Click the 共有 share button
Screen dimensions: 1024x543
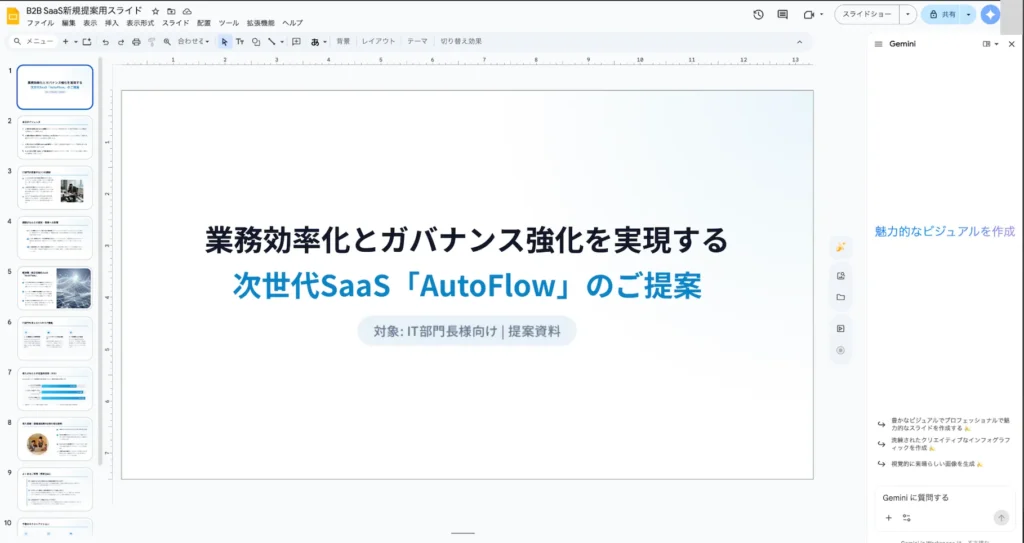coord(942,15)
